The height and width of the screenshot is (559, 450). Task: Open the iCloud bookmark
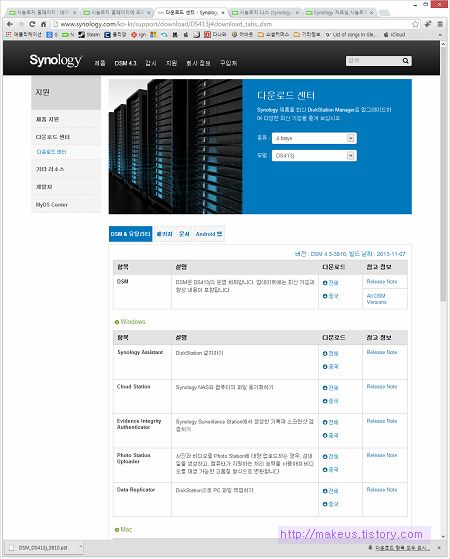tap(394, 35)
